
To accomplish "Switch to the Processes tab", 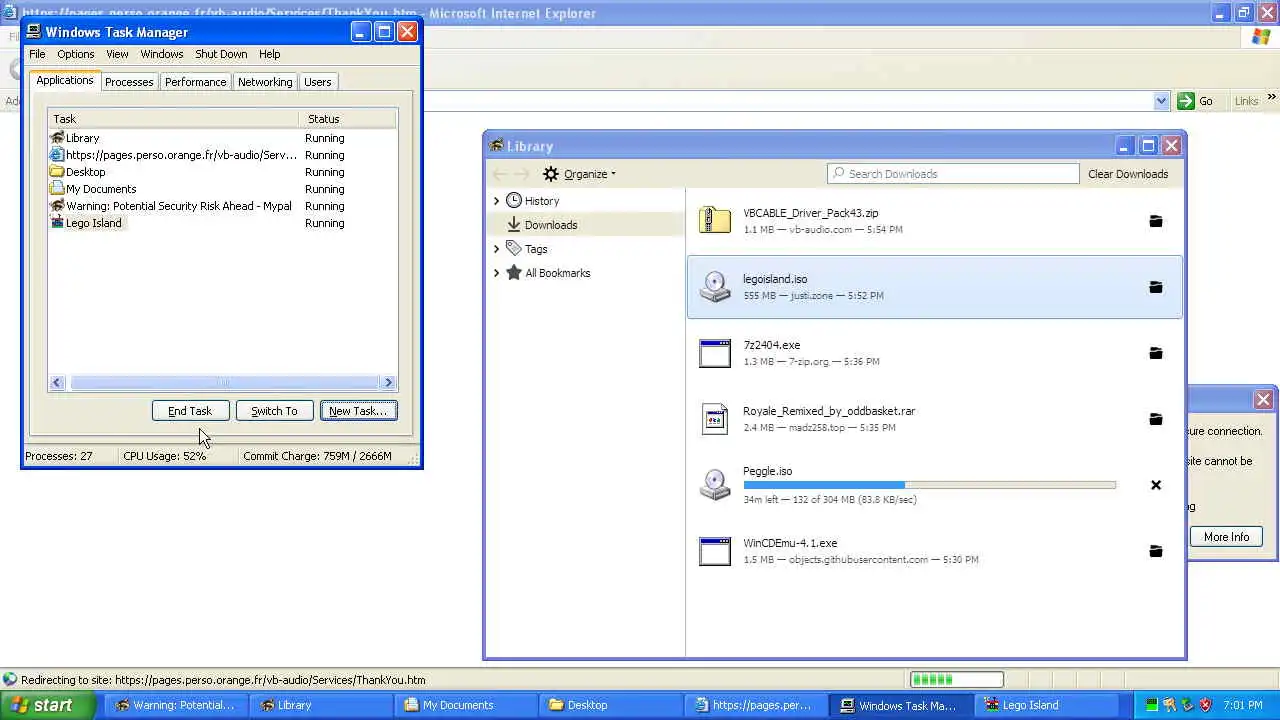I will pos(129,82).
